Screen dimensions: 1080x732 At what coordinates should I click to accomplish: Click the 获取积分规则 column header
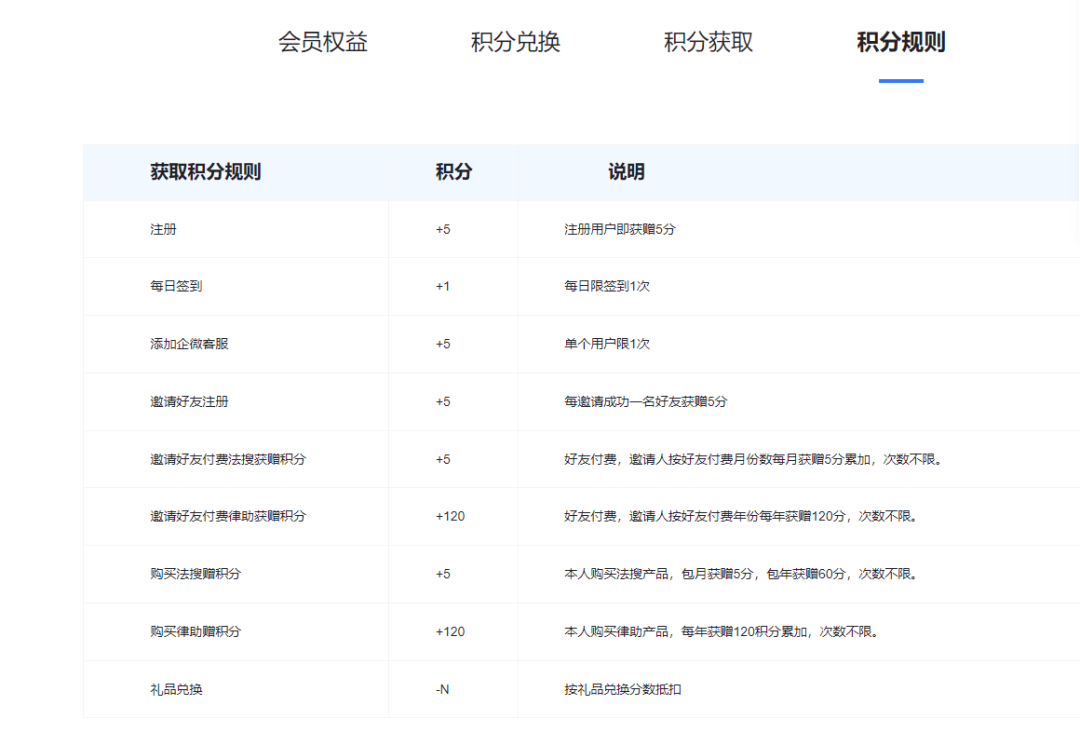click(x=205, y=172)
